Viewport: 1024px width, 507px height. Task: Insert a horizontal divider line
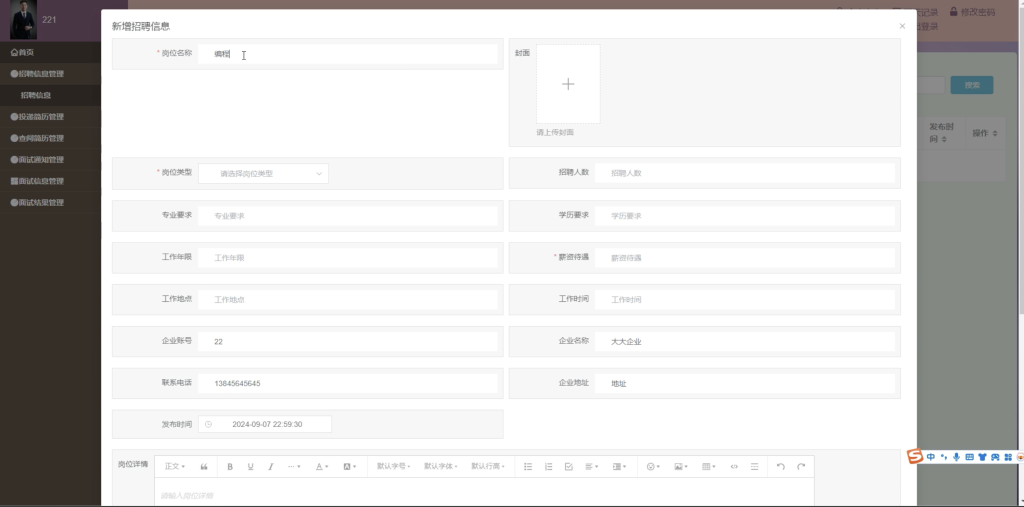coord(754,466)
